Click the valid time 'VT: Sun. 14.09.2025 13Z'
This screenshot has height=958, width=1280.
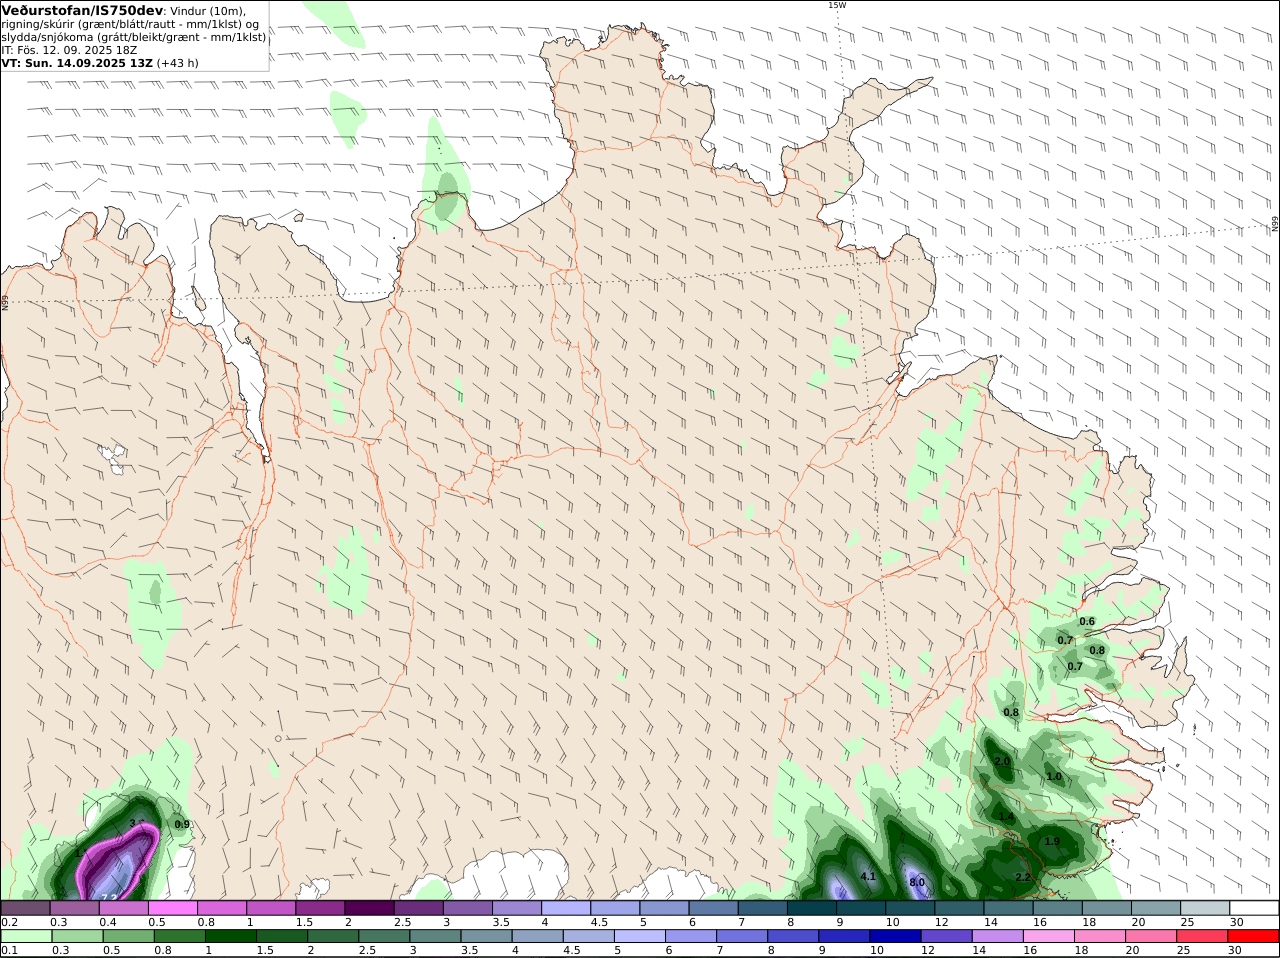[77, 63]
